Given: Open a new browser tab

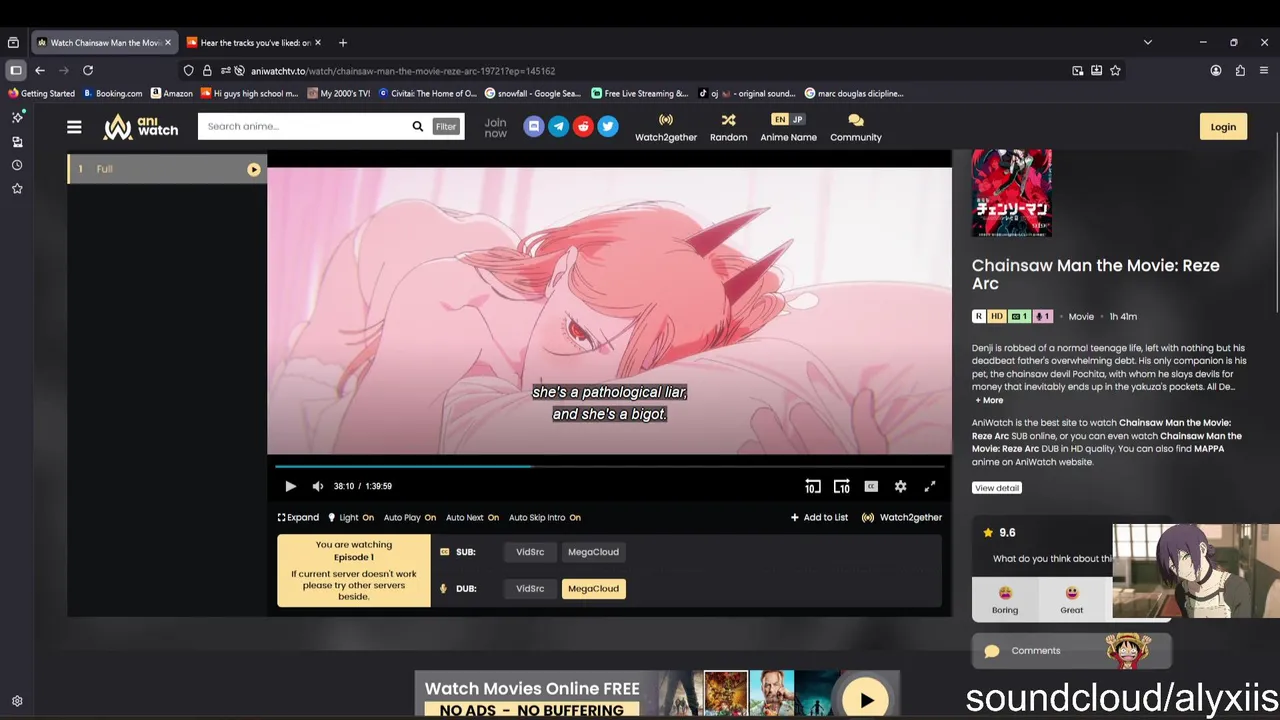Looking at the screenshot, I should (343, 43).
